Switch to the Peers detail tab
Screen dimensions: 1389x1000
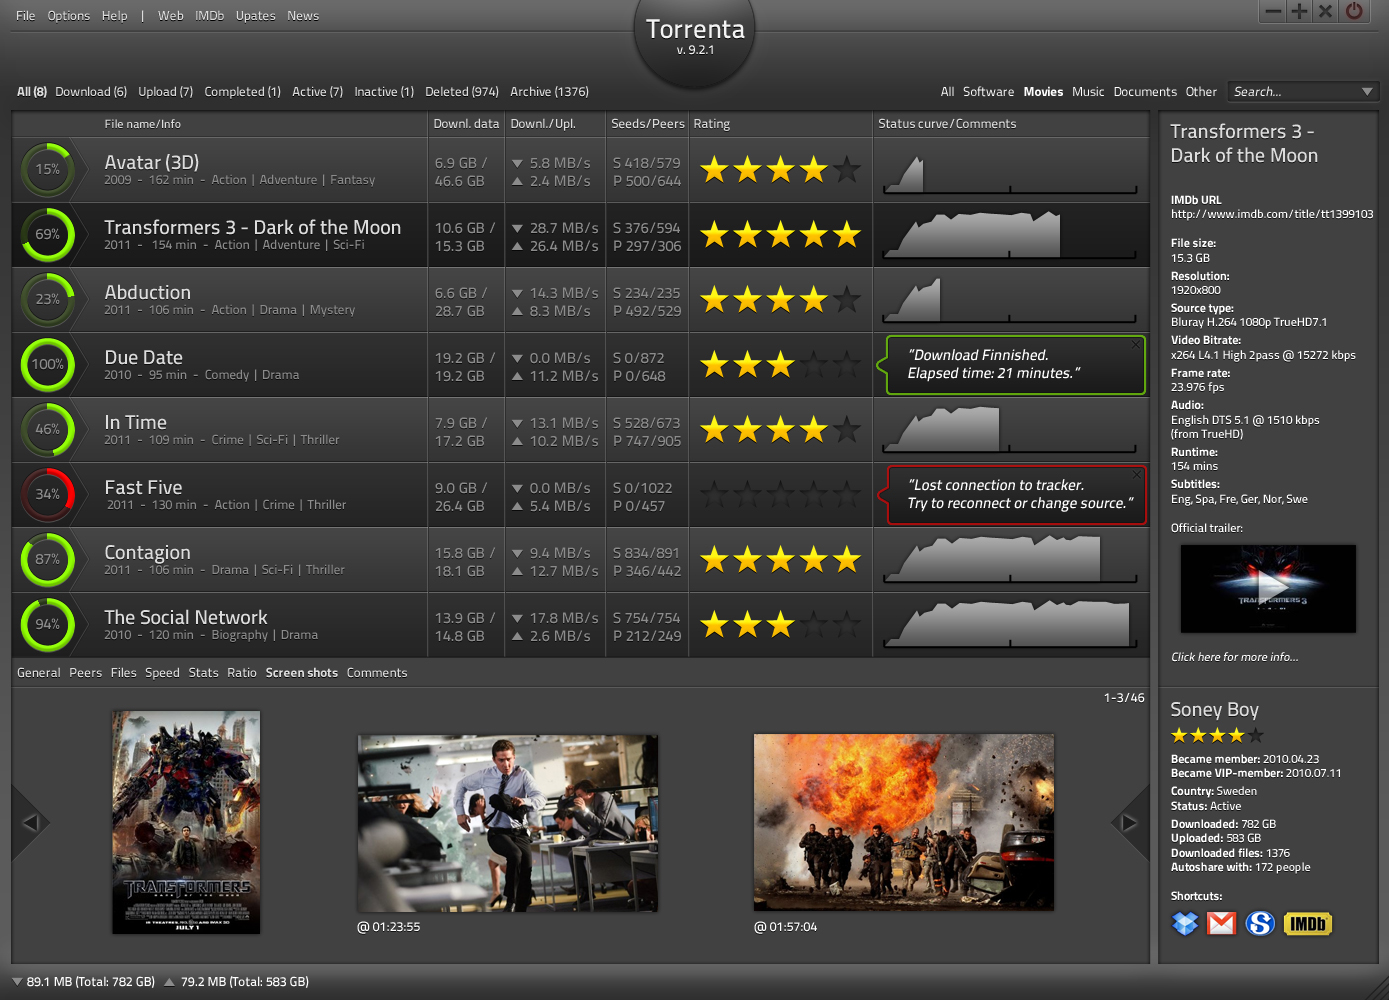tap(86, 673)
